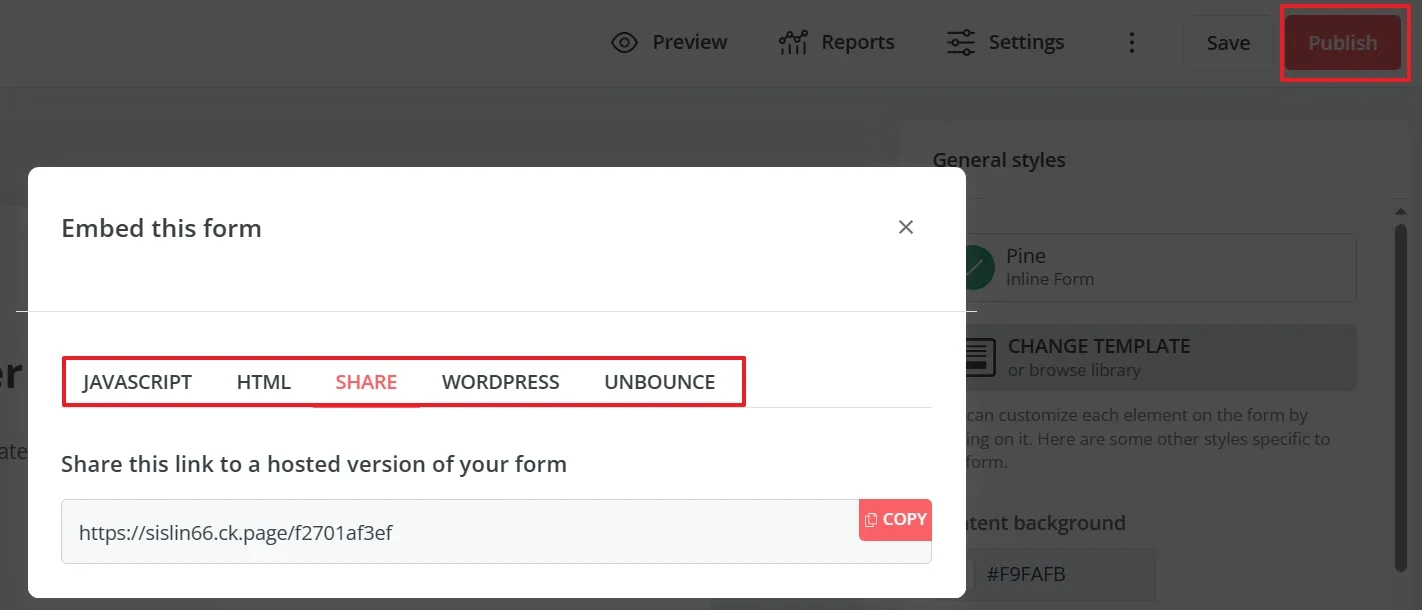Open the Reports page
The height and width of the screenshot is (610, 1422).
[x=836, y=42]
